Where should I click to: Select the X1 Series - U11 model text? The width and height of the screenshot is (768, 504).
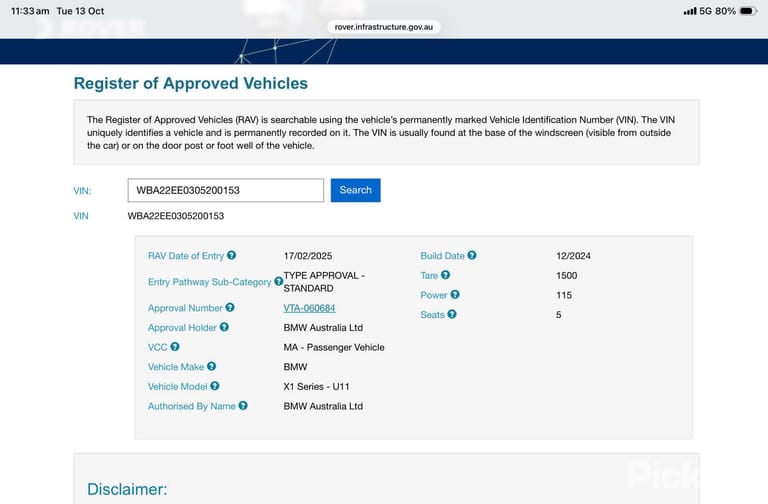point(316,386)
